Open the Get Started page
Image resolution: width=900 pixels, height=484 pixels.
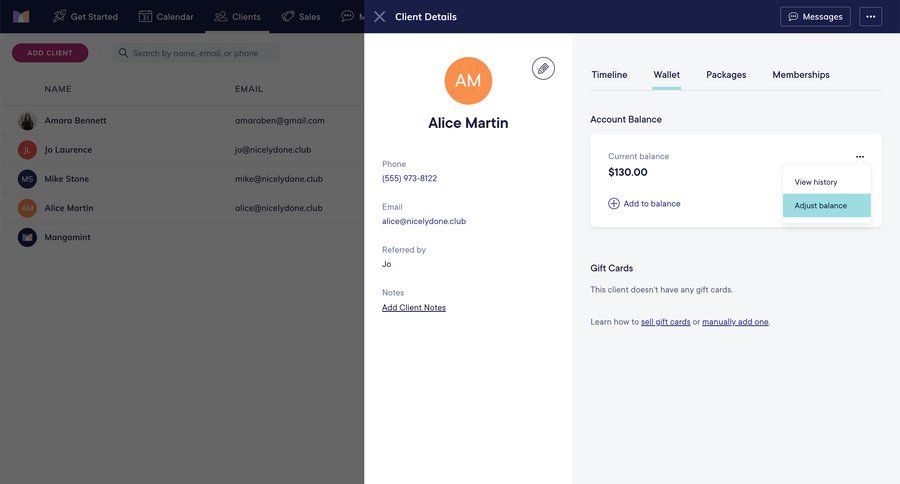(x=85, y=17)
